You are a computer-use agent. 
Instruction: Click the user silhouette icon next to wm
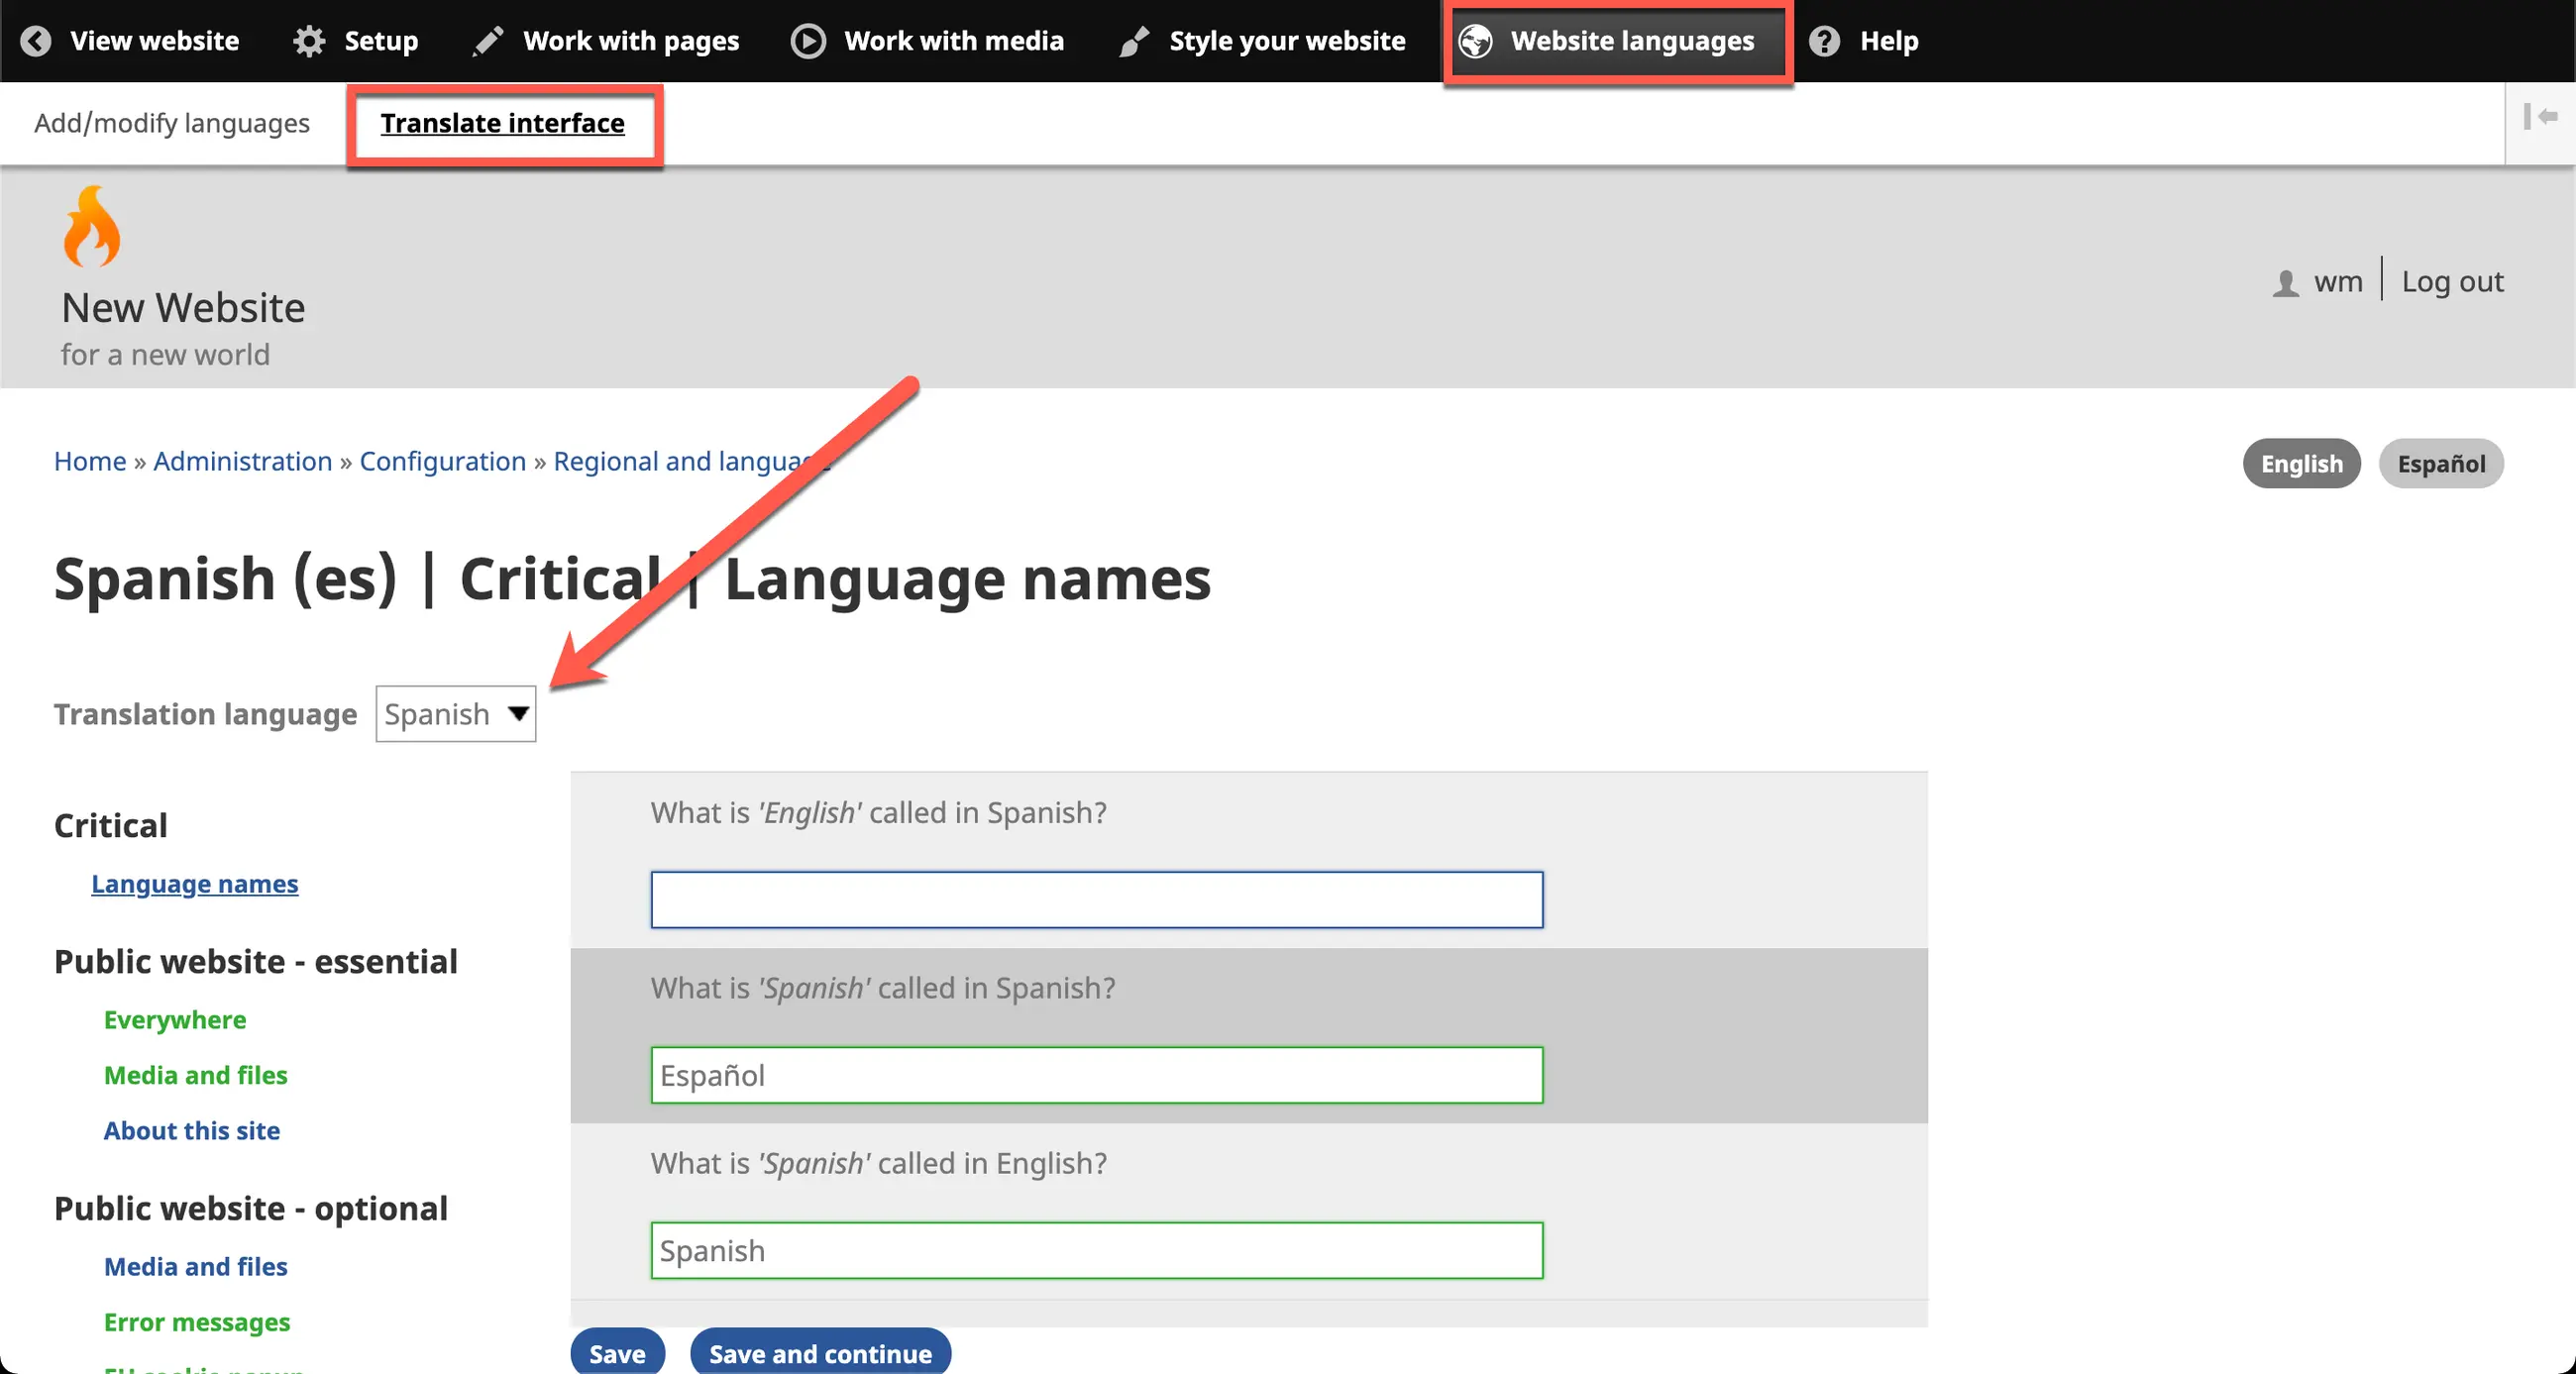(2285, 283)
